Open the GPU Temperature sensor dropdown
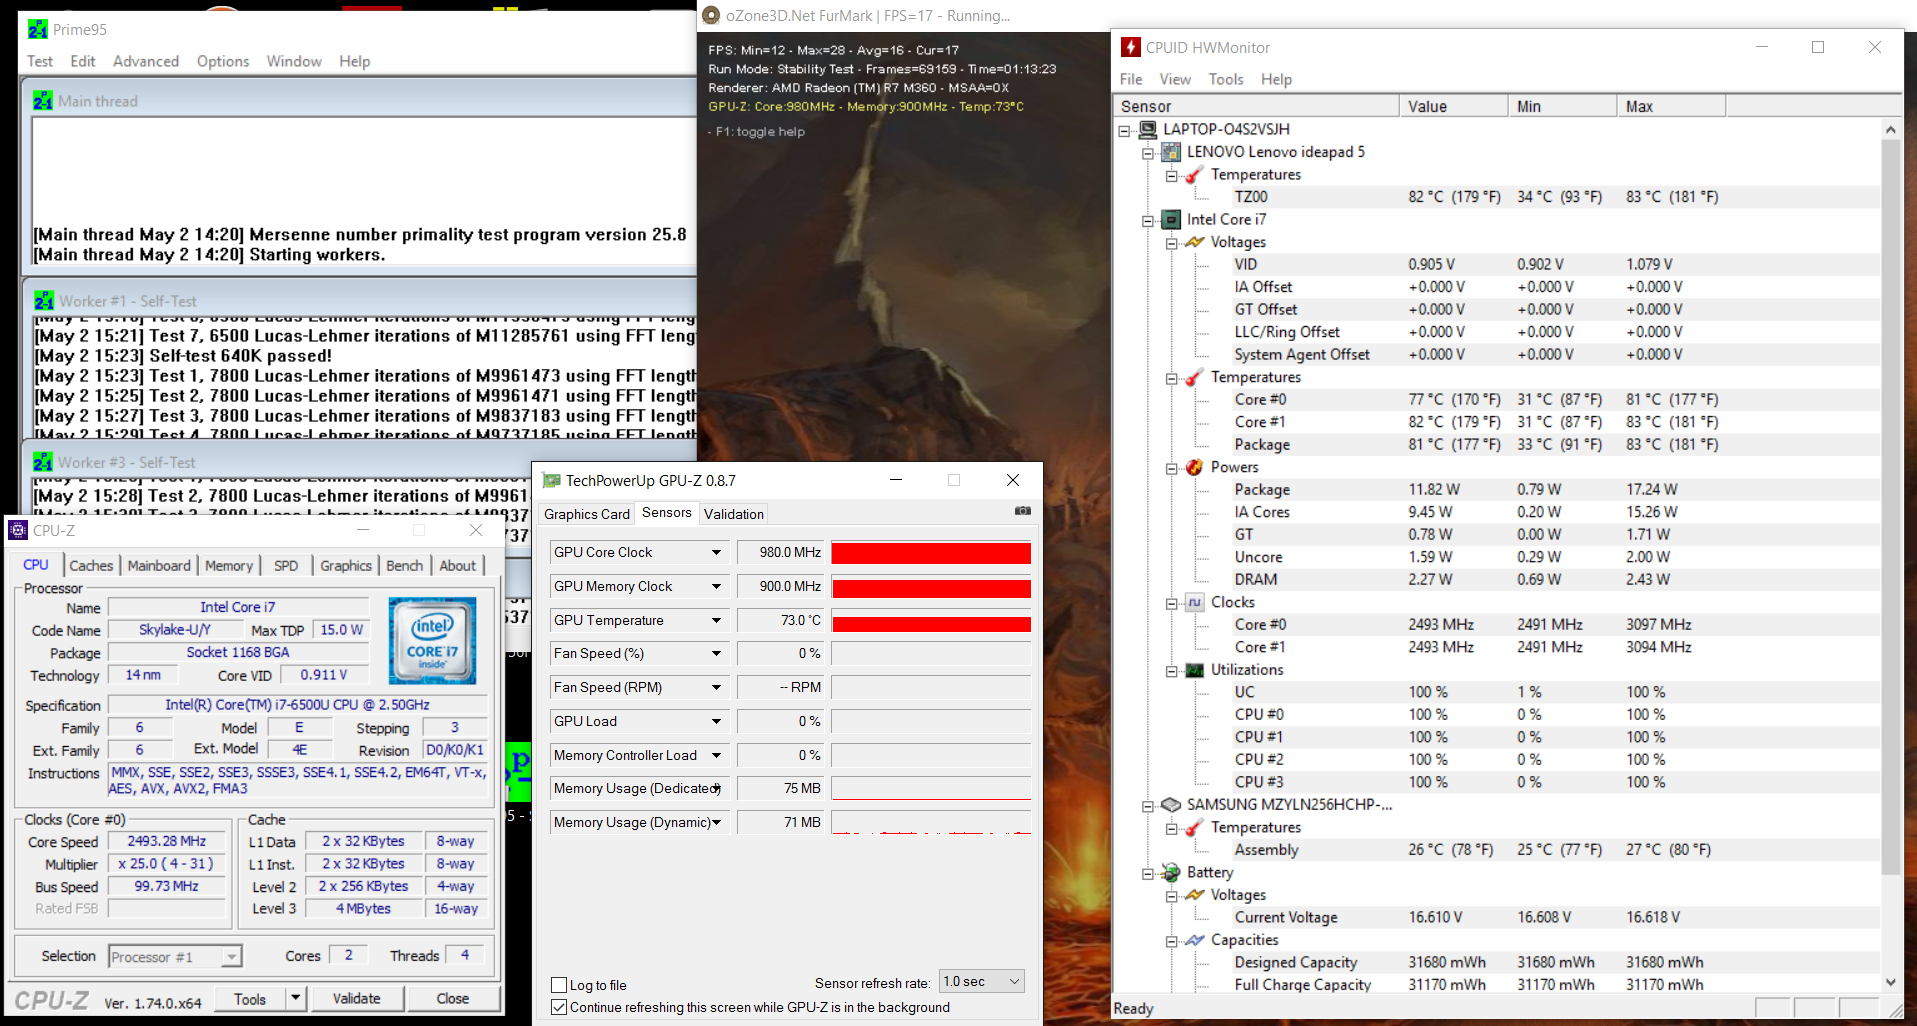Image resolution: width=1917 pixels, height=1026 pixels. 716,620
